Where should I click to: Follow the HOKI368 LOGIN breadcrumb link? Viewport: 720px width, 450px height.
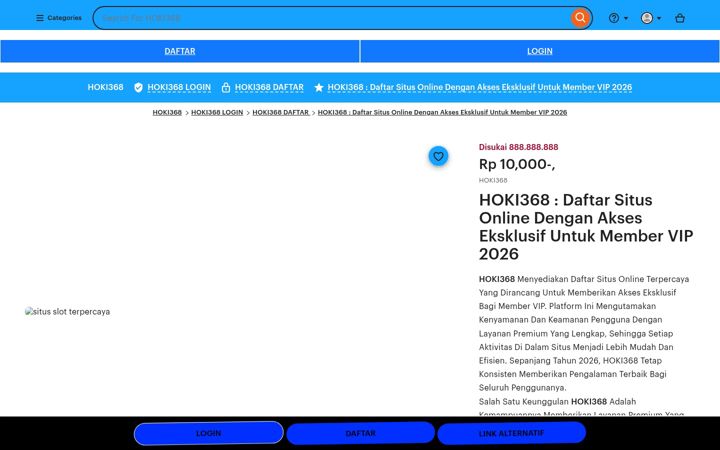(x=217, y=112)
